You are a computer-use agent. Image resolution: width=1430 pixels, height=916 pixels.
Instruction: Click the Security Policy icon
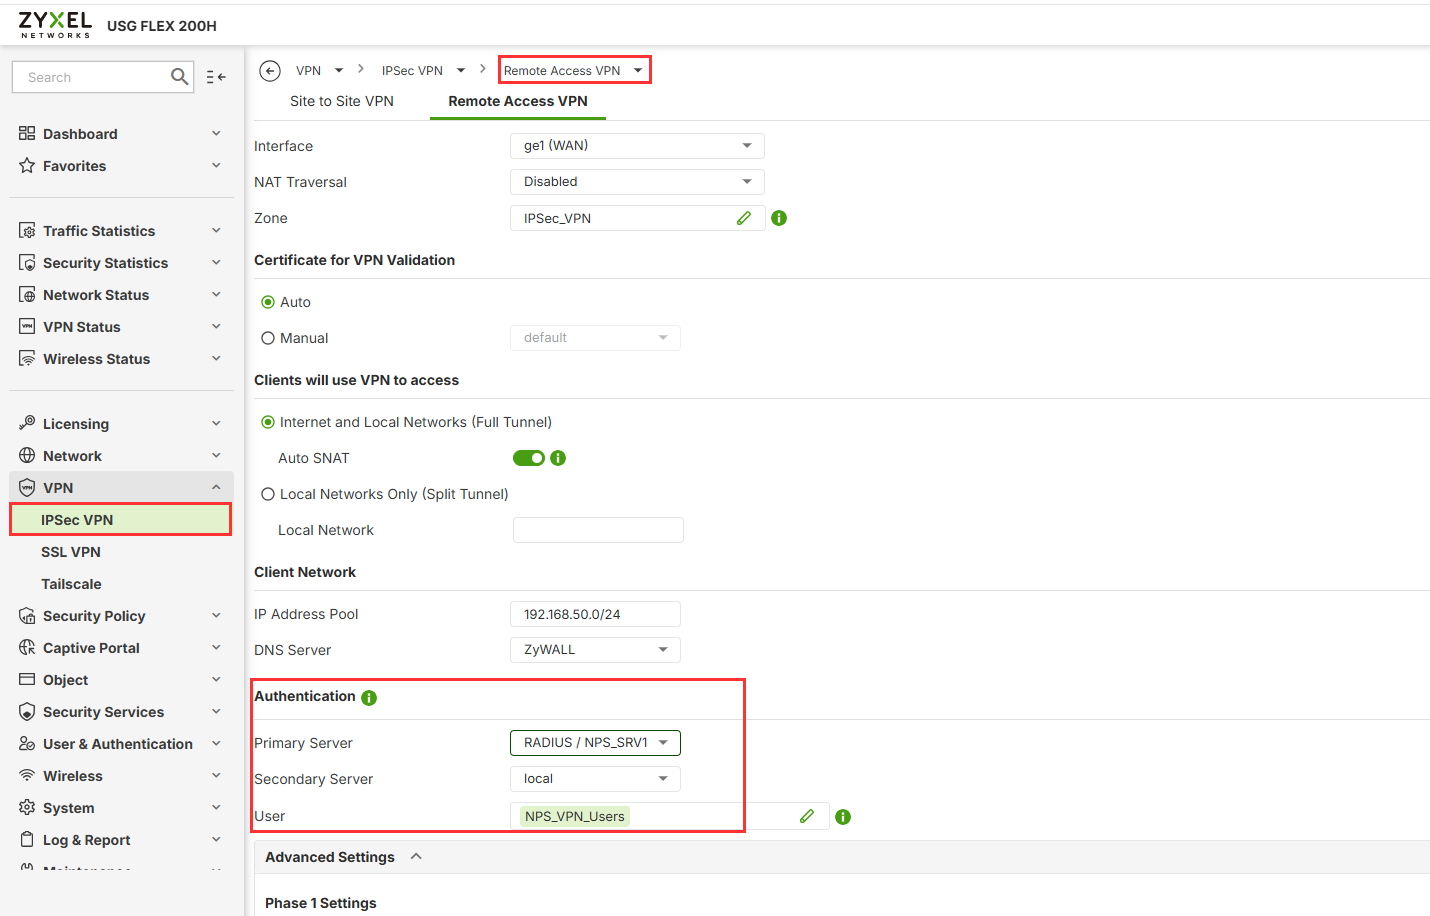[x=27, y=616]
